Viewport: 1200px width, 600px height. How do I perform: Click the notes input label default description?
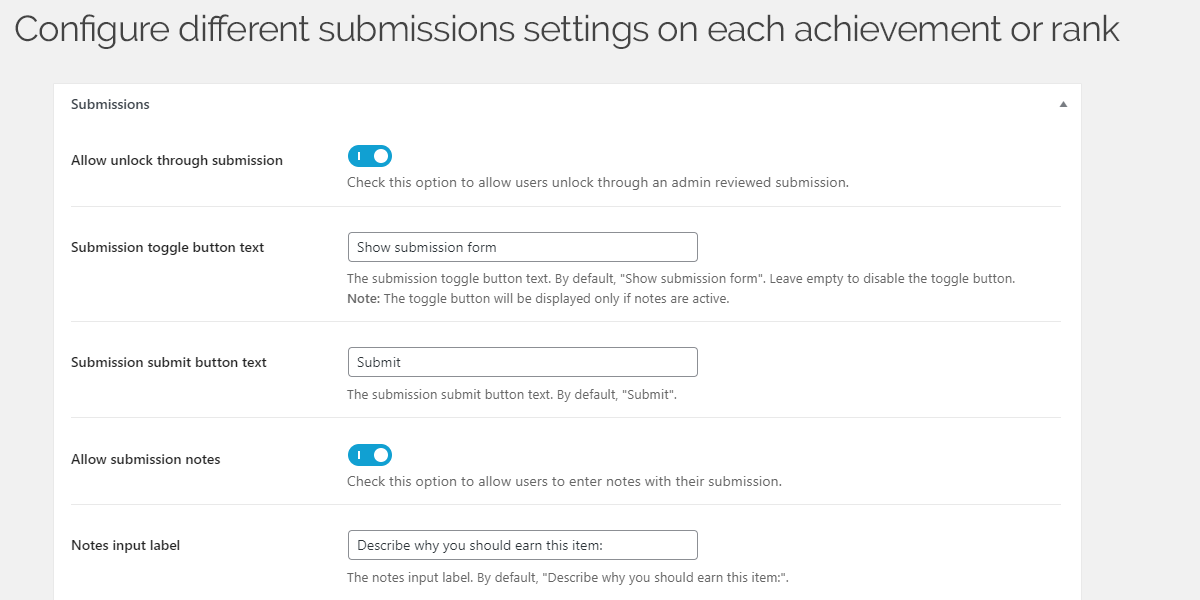568,578
